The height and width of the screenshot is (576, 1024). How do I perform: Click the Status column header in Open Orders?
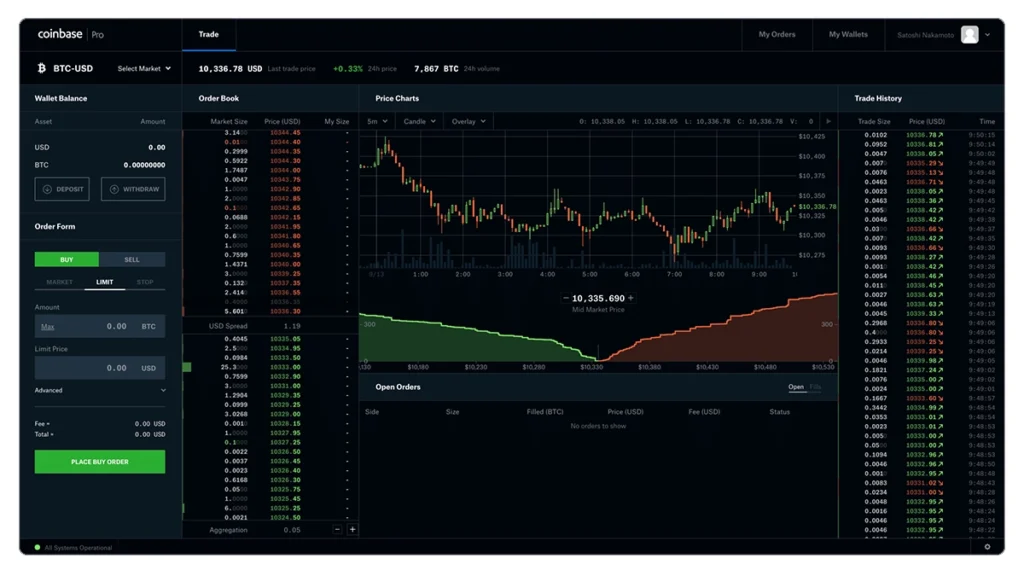[x=779, y=412]
